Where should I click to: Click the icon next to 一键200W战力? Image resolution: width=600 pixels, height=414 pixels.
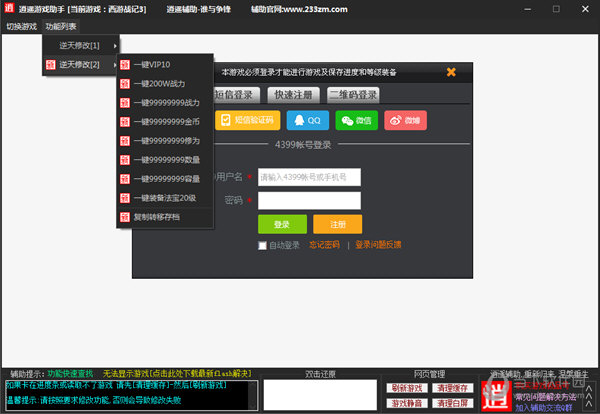point(125,83)
